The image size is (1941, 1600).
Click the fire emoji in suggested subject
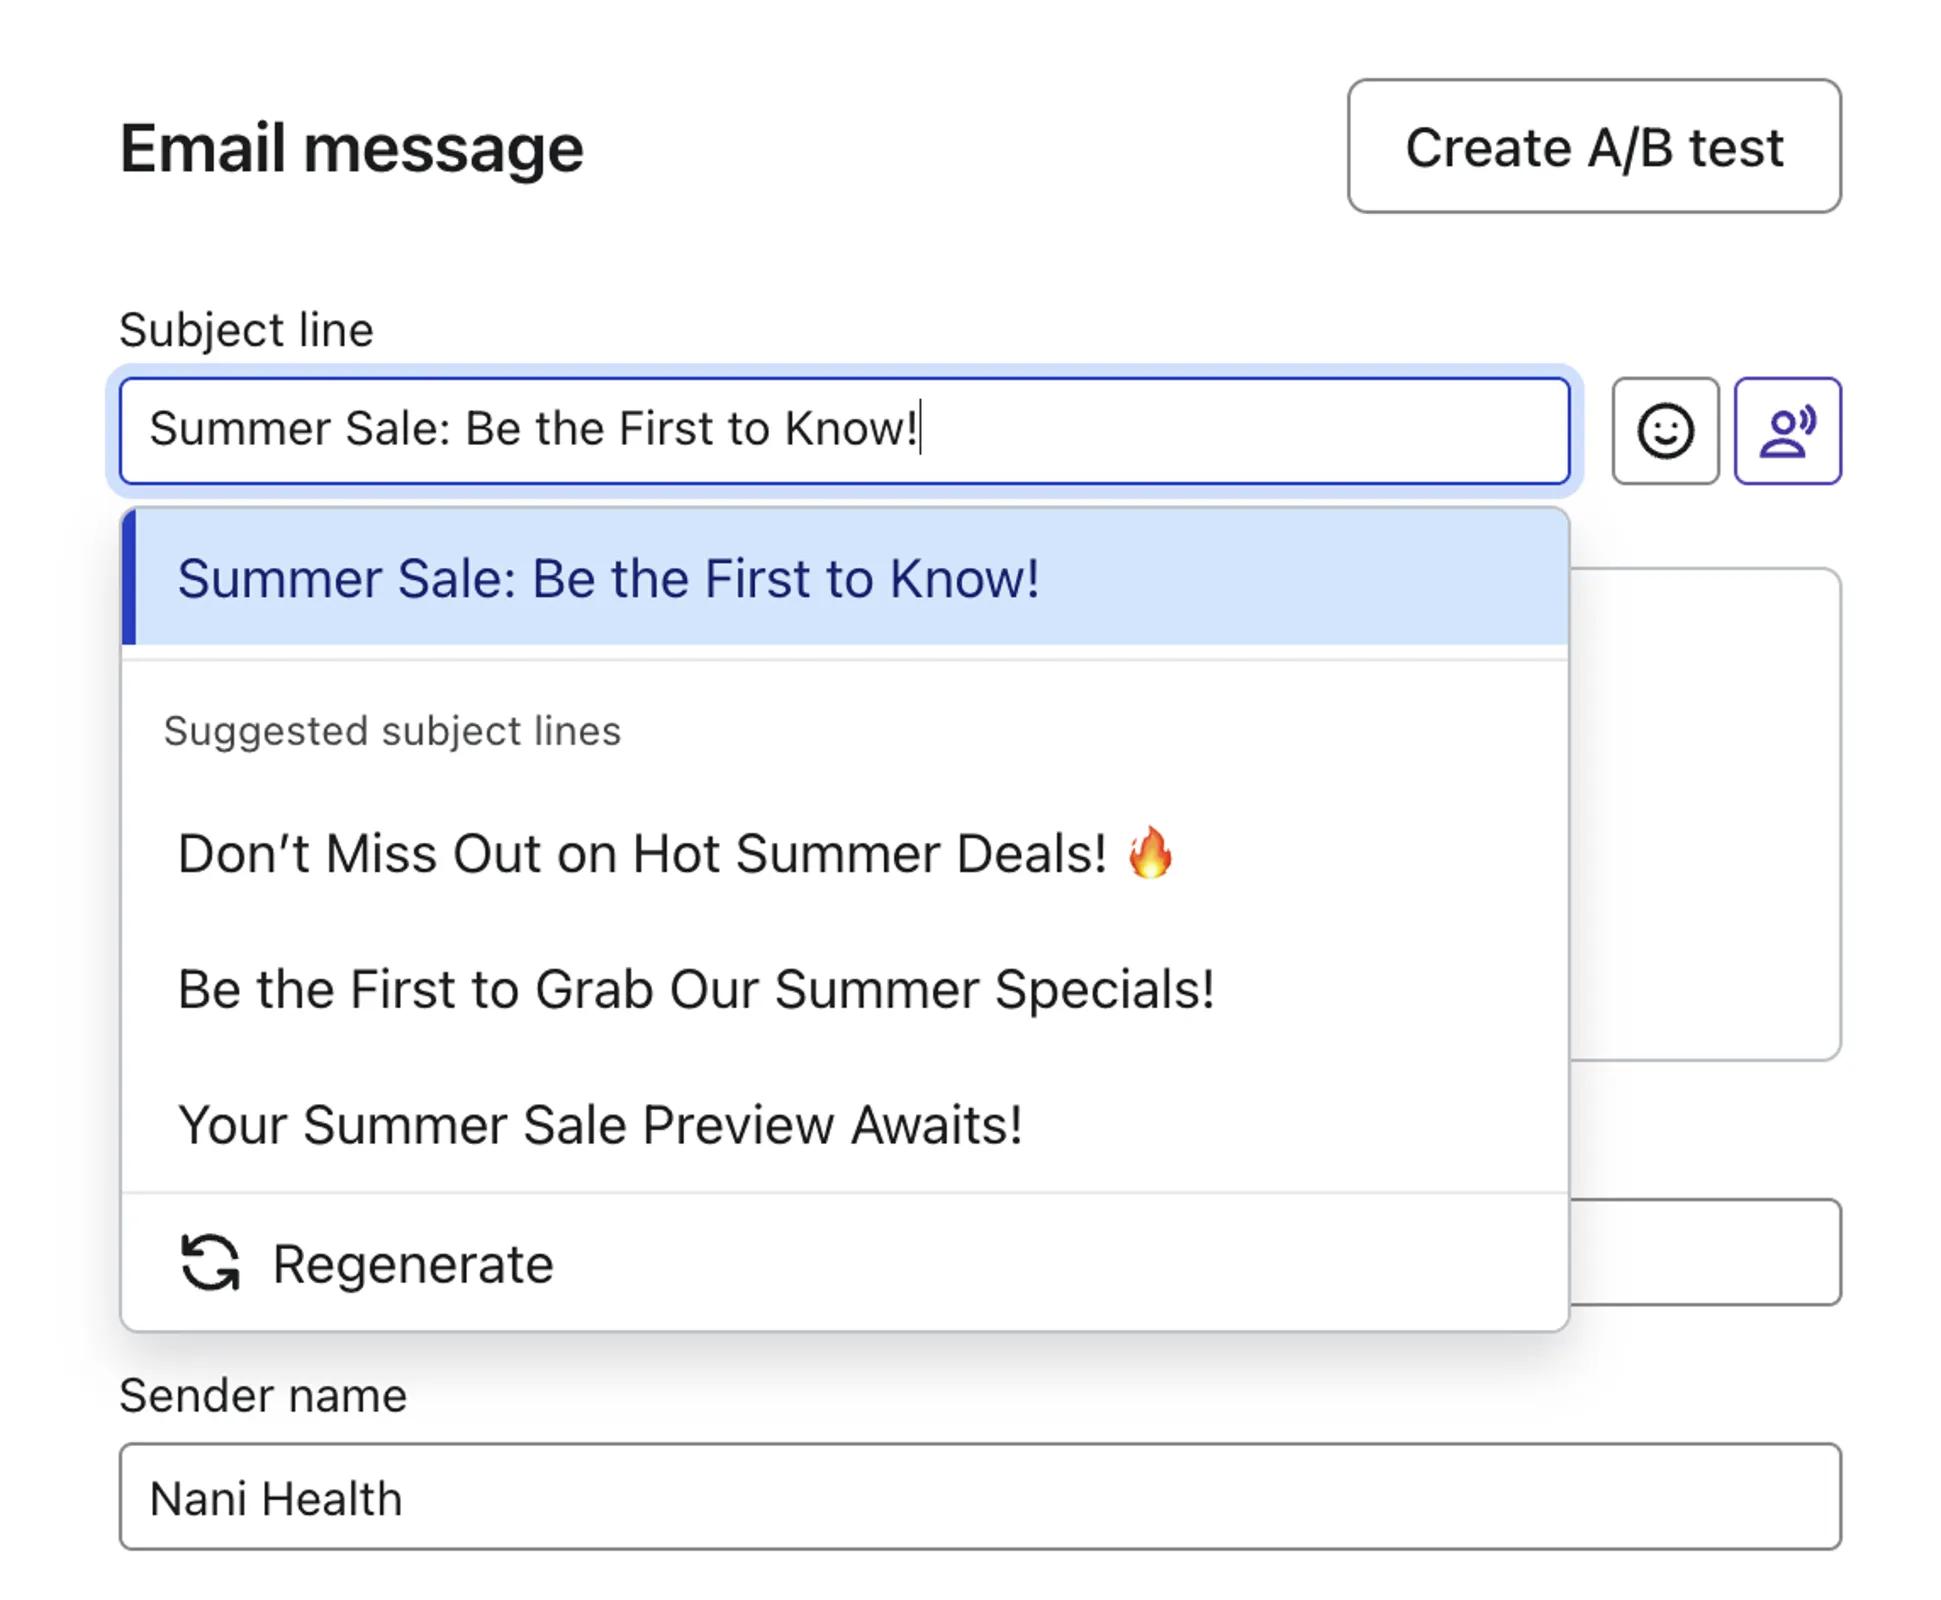1151,853
